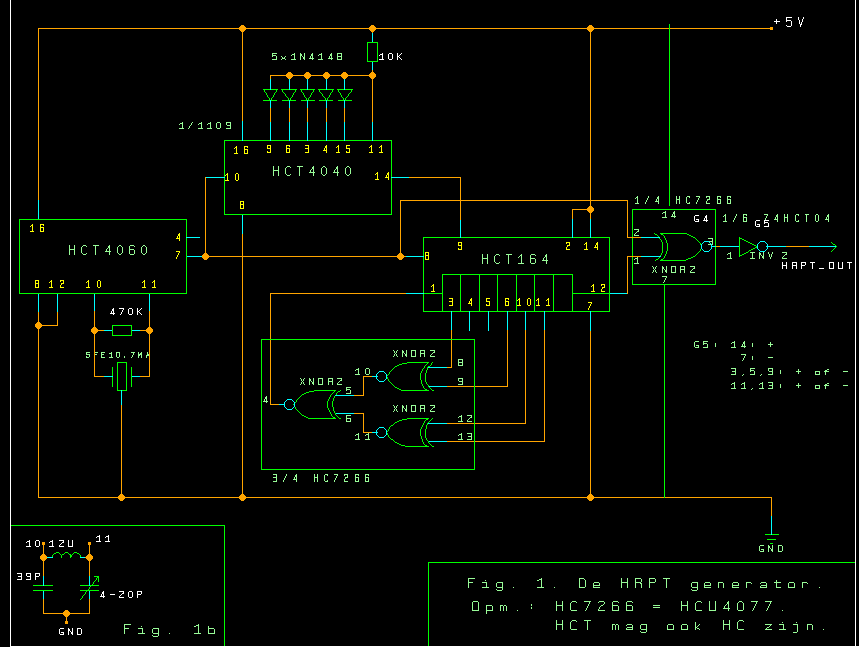859x647 pixels.
Task: Select the 39P capacitor symbol
Action: pyautogui.click(x=43, y=588)
